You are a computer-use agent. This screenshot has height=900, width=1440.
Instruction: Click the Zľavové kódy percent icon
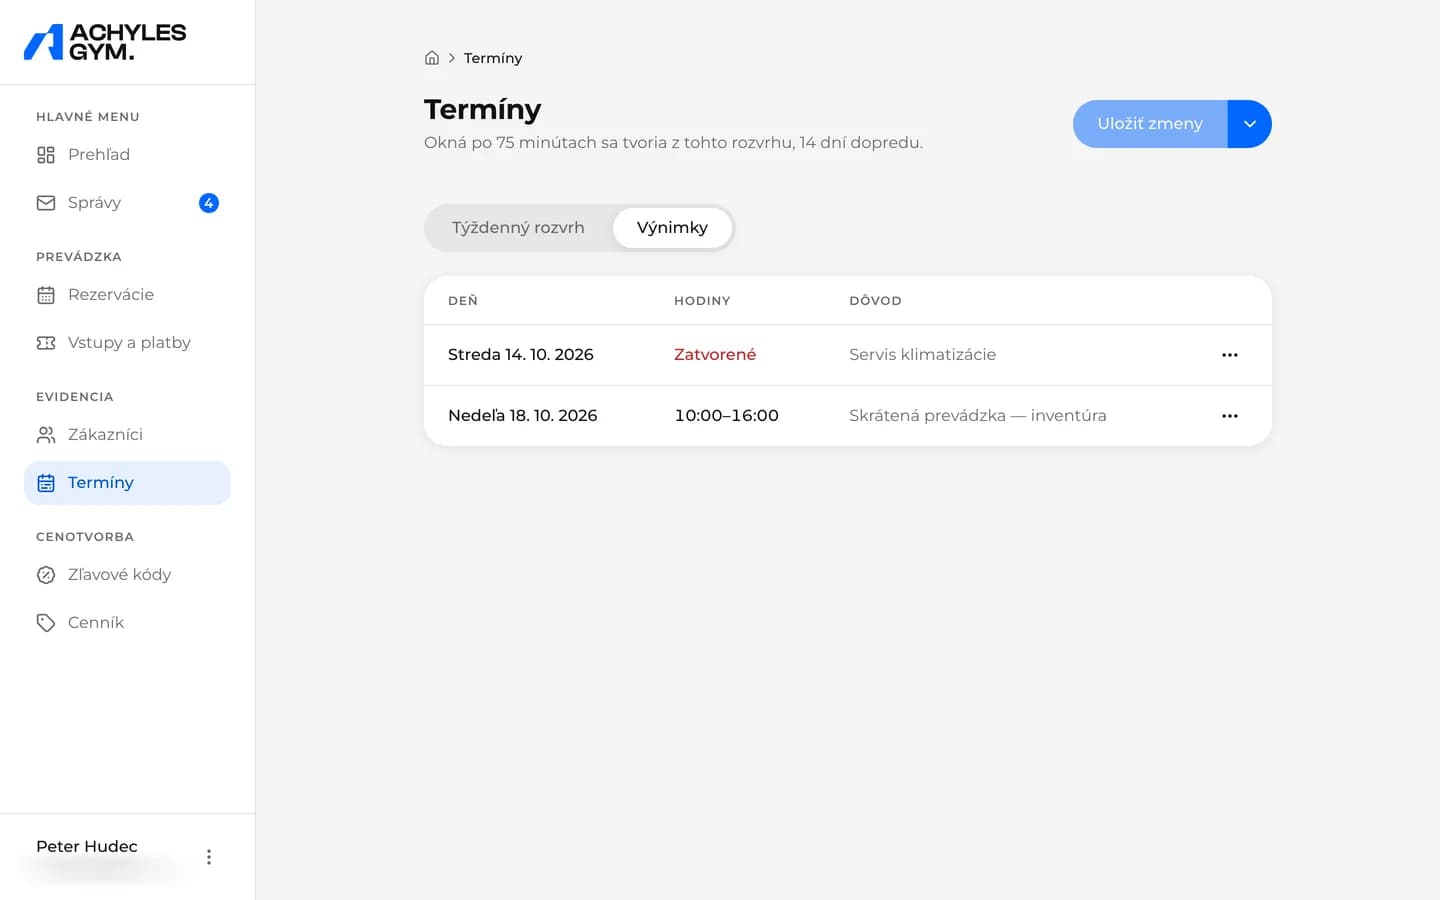pos(46,575)
